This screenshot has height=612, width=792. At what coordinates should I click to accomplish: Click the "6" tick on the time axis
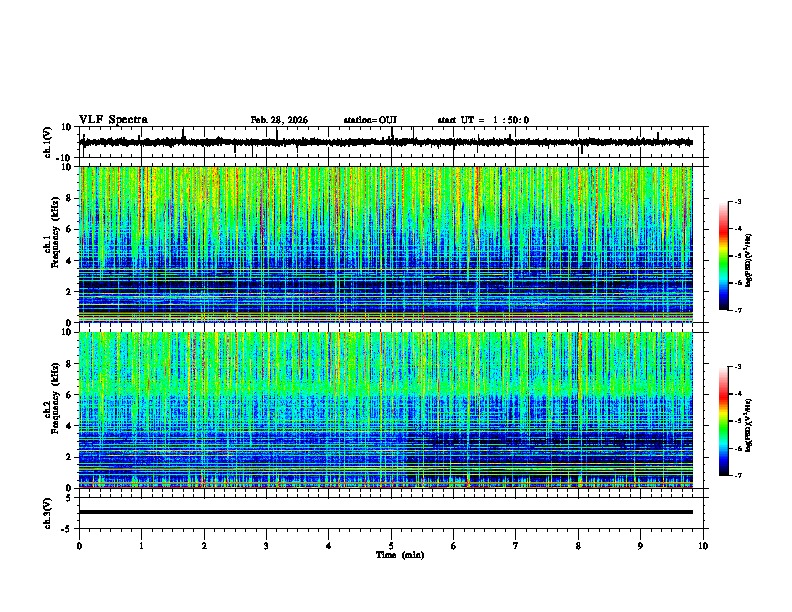coord(454,546)
